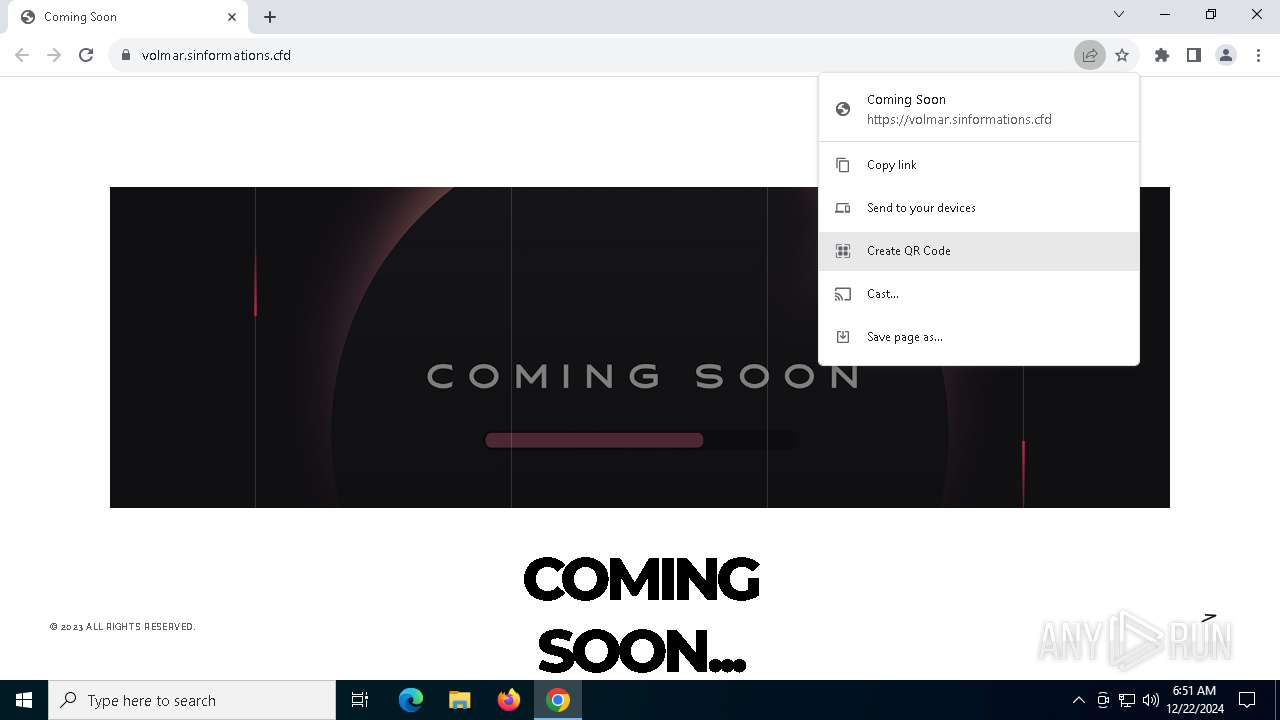Click the 2023 All Rights Reserved footer text
Image resolution: width=1280 pixels, height=720 pixels.
pyautogui.click(x=122, y=627)
